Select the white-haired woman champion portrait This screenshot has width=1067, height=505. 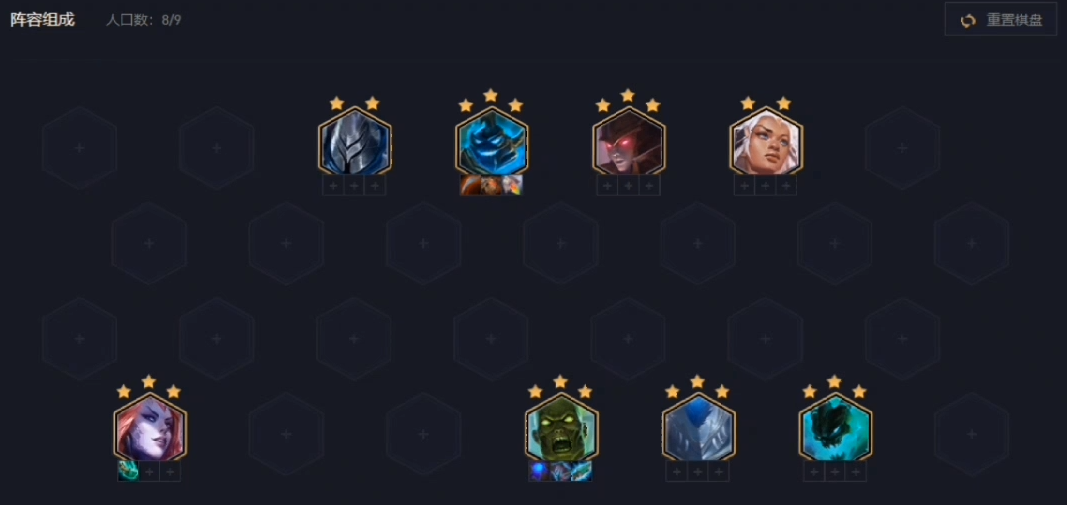766,142
